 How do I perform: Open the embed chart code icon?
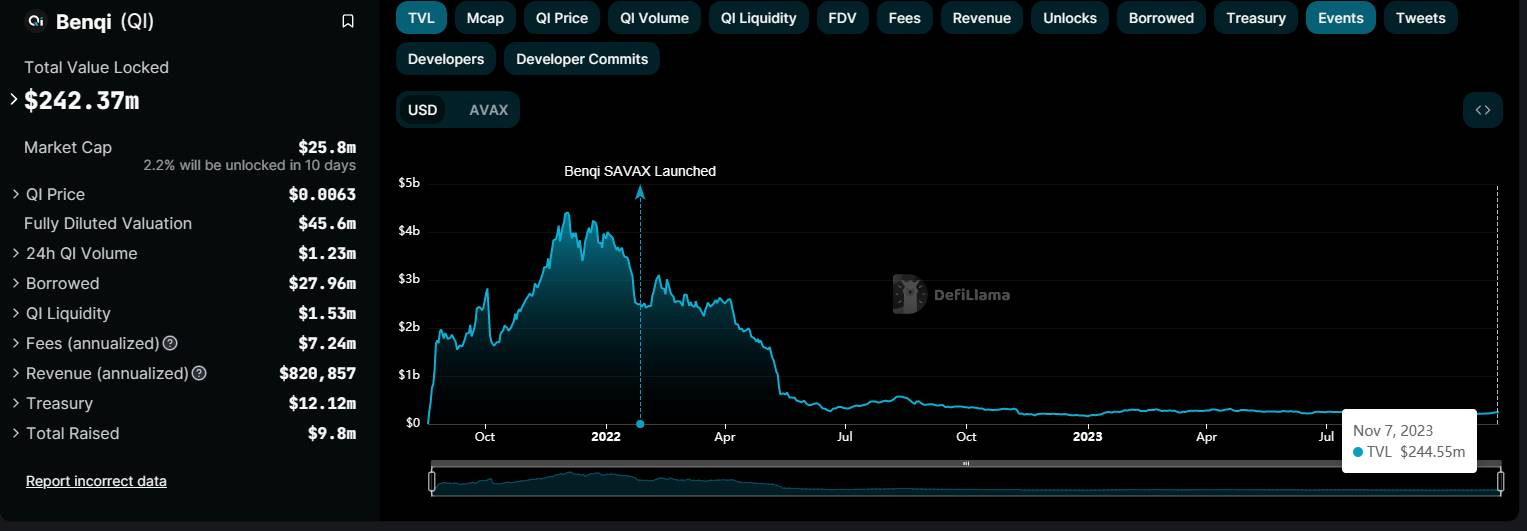pyautogui.click(x=1483, y=110)
